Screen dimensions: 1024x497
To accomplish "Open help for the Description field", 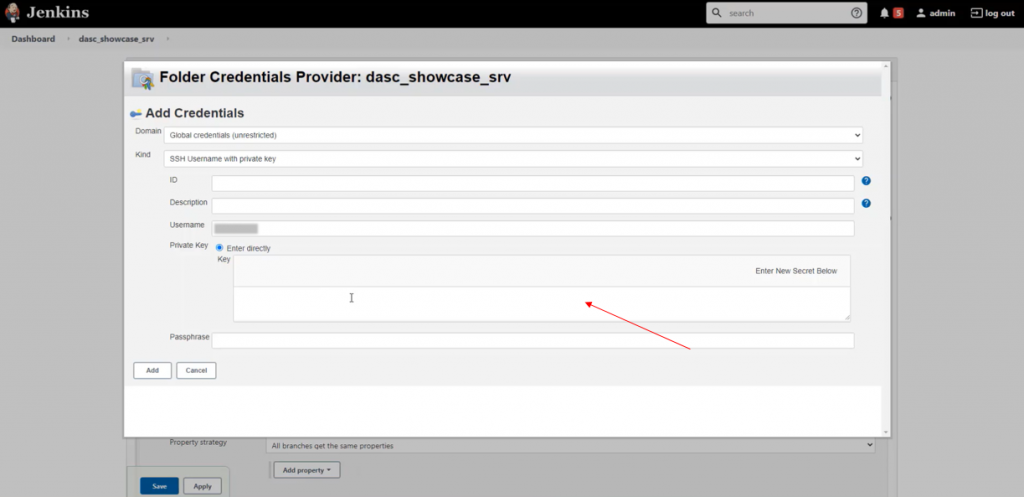I will pos(866,203).
